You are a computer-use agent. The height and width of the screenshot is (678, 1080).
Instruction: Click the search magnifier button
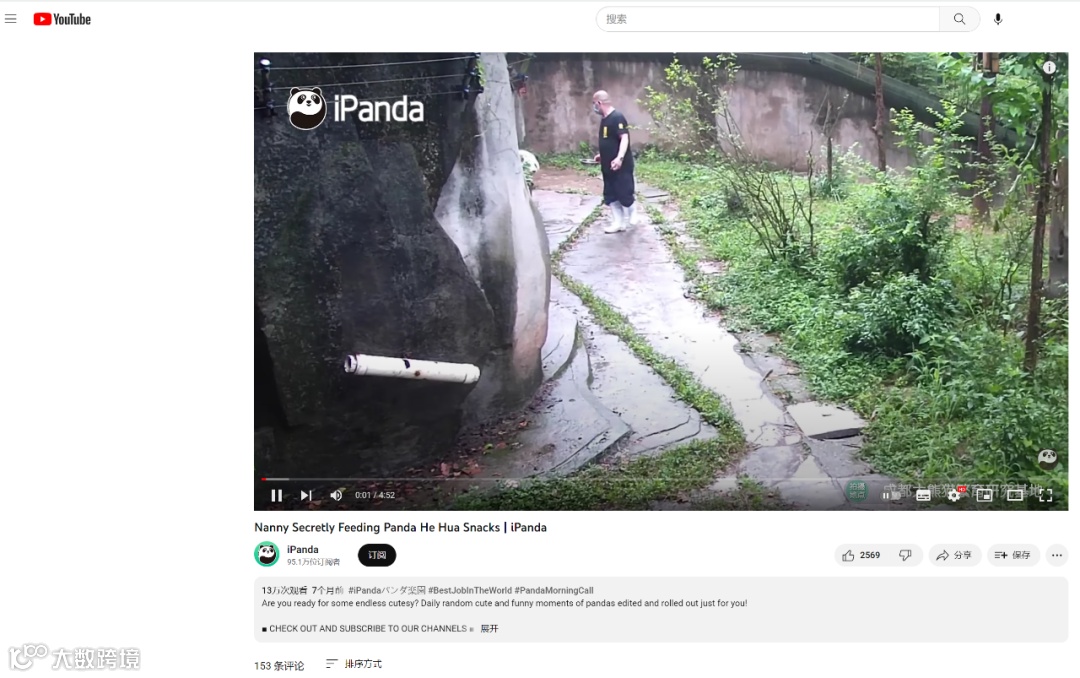959,19
